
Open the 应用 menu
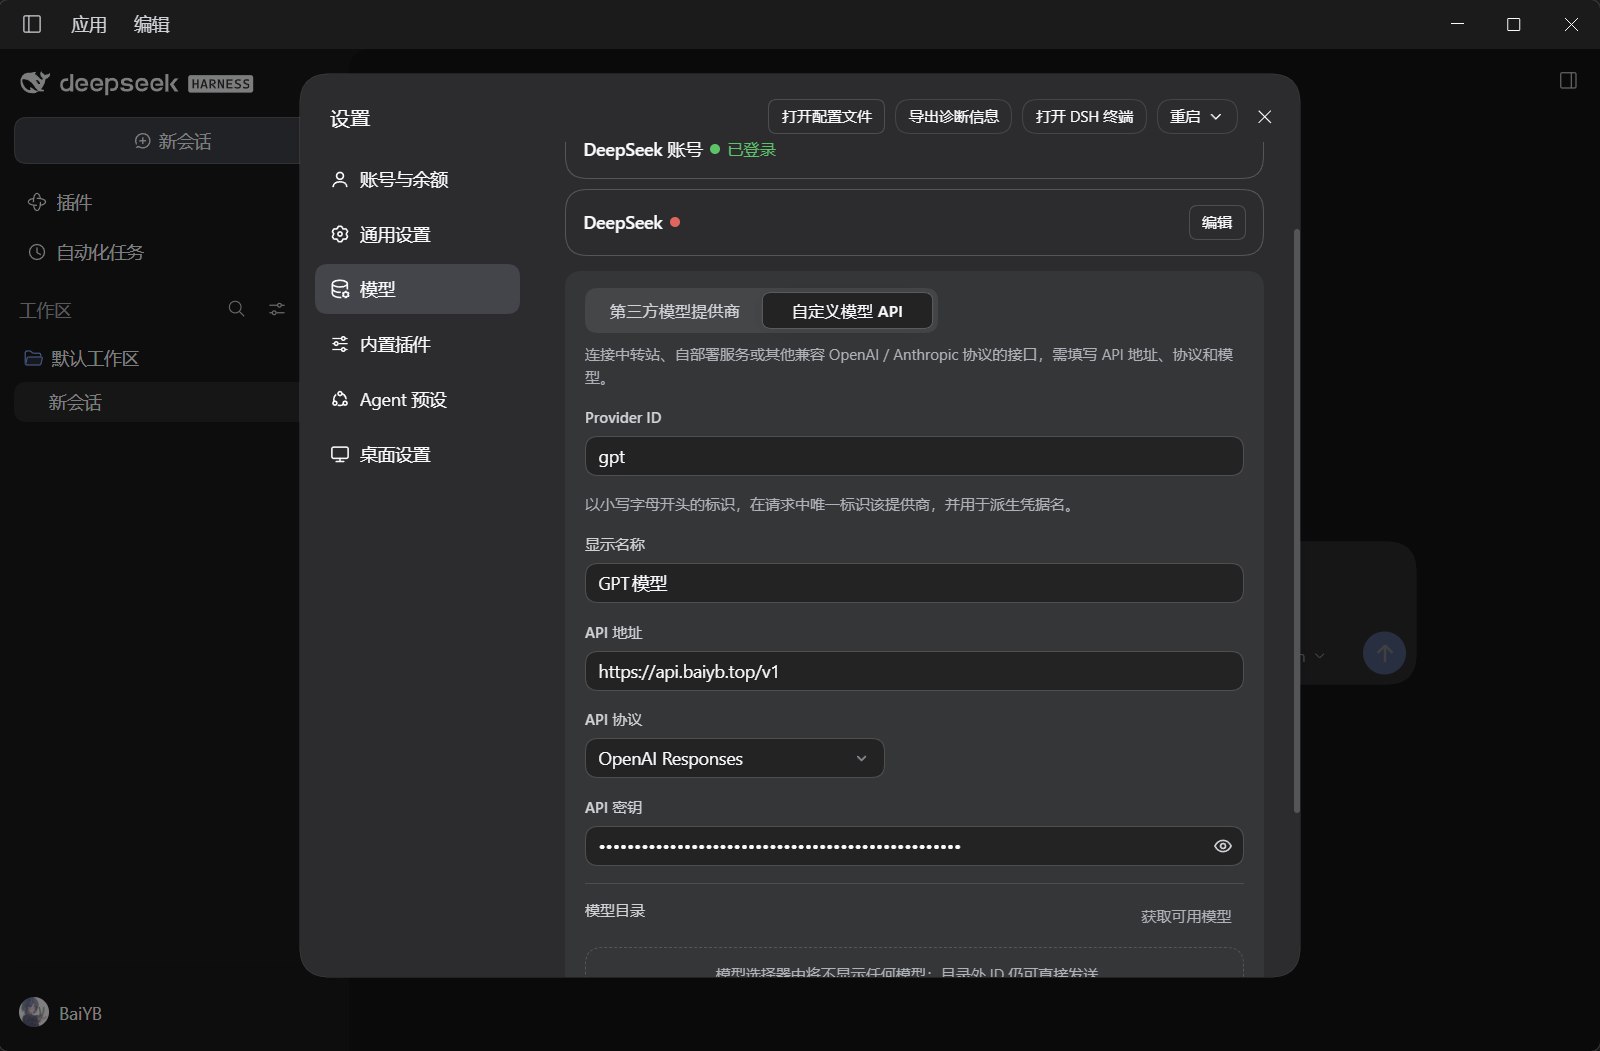pos(89,24)
